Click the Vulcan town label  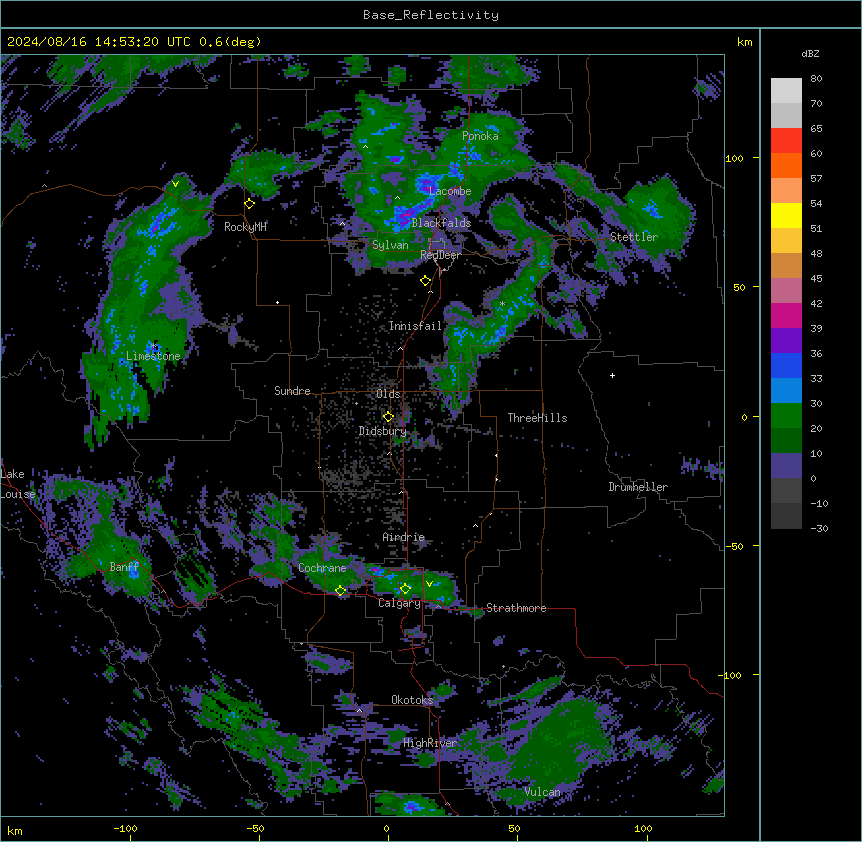(x=542, y=792)
